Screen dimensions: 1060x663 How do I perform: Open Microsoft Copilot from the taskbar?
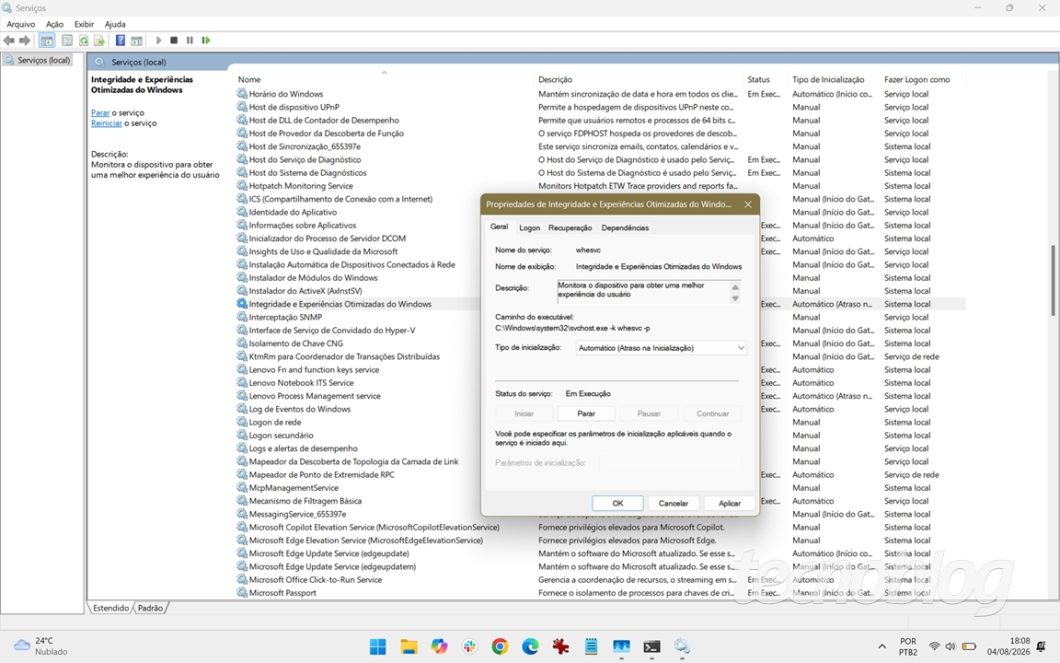point(439,647)
